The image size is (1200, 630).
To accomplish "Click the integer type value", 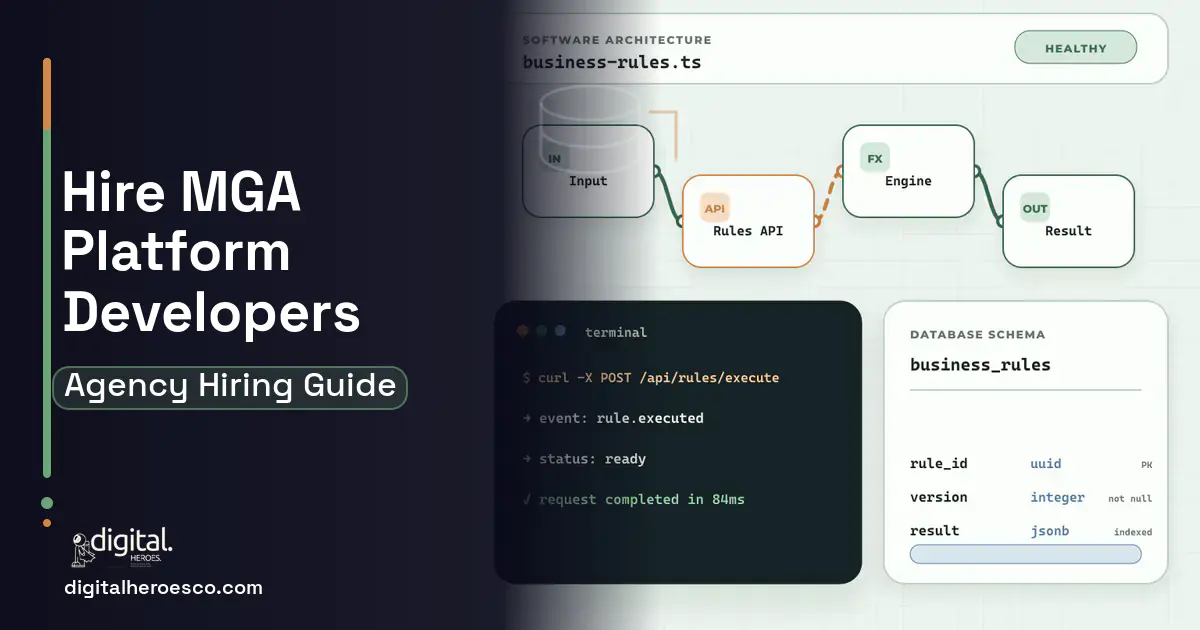I will tap(1057, 497).
